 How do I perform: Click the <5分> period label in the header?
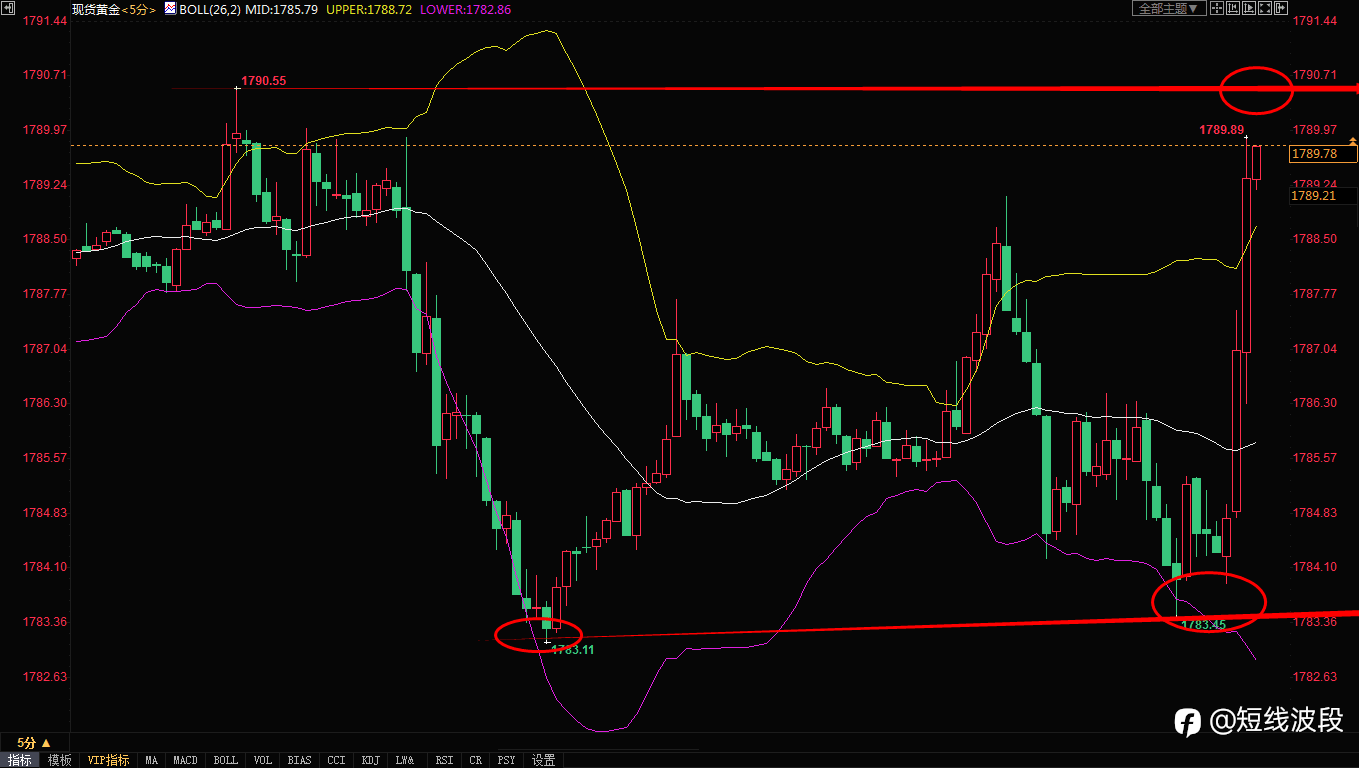[x=139, y=8]
